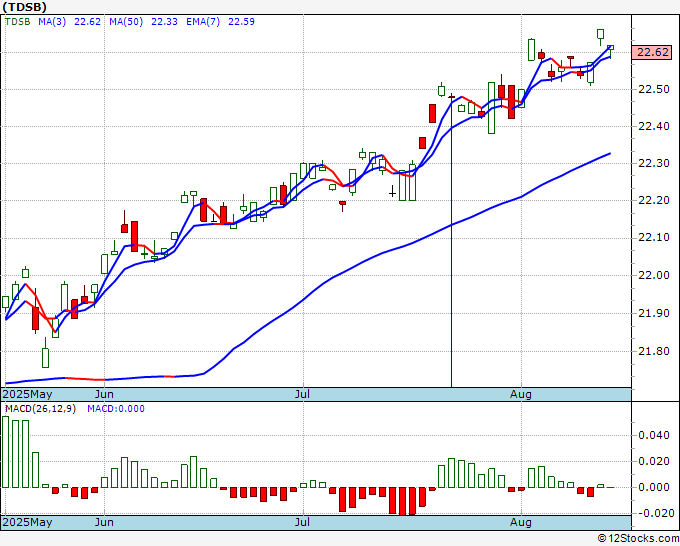The image size is (680, 546).
Task: Click the 0.000 MACD axis label
Action: tap(654, 487)
